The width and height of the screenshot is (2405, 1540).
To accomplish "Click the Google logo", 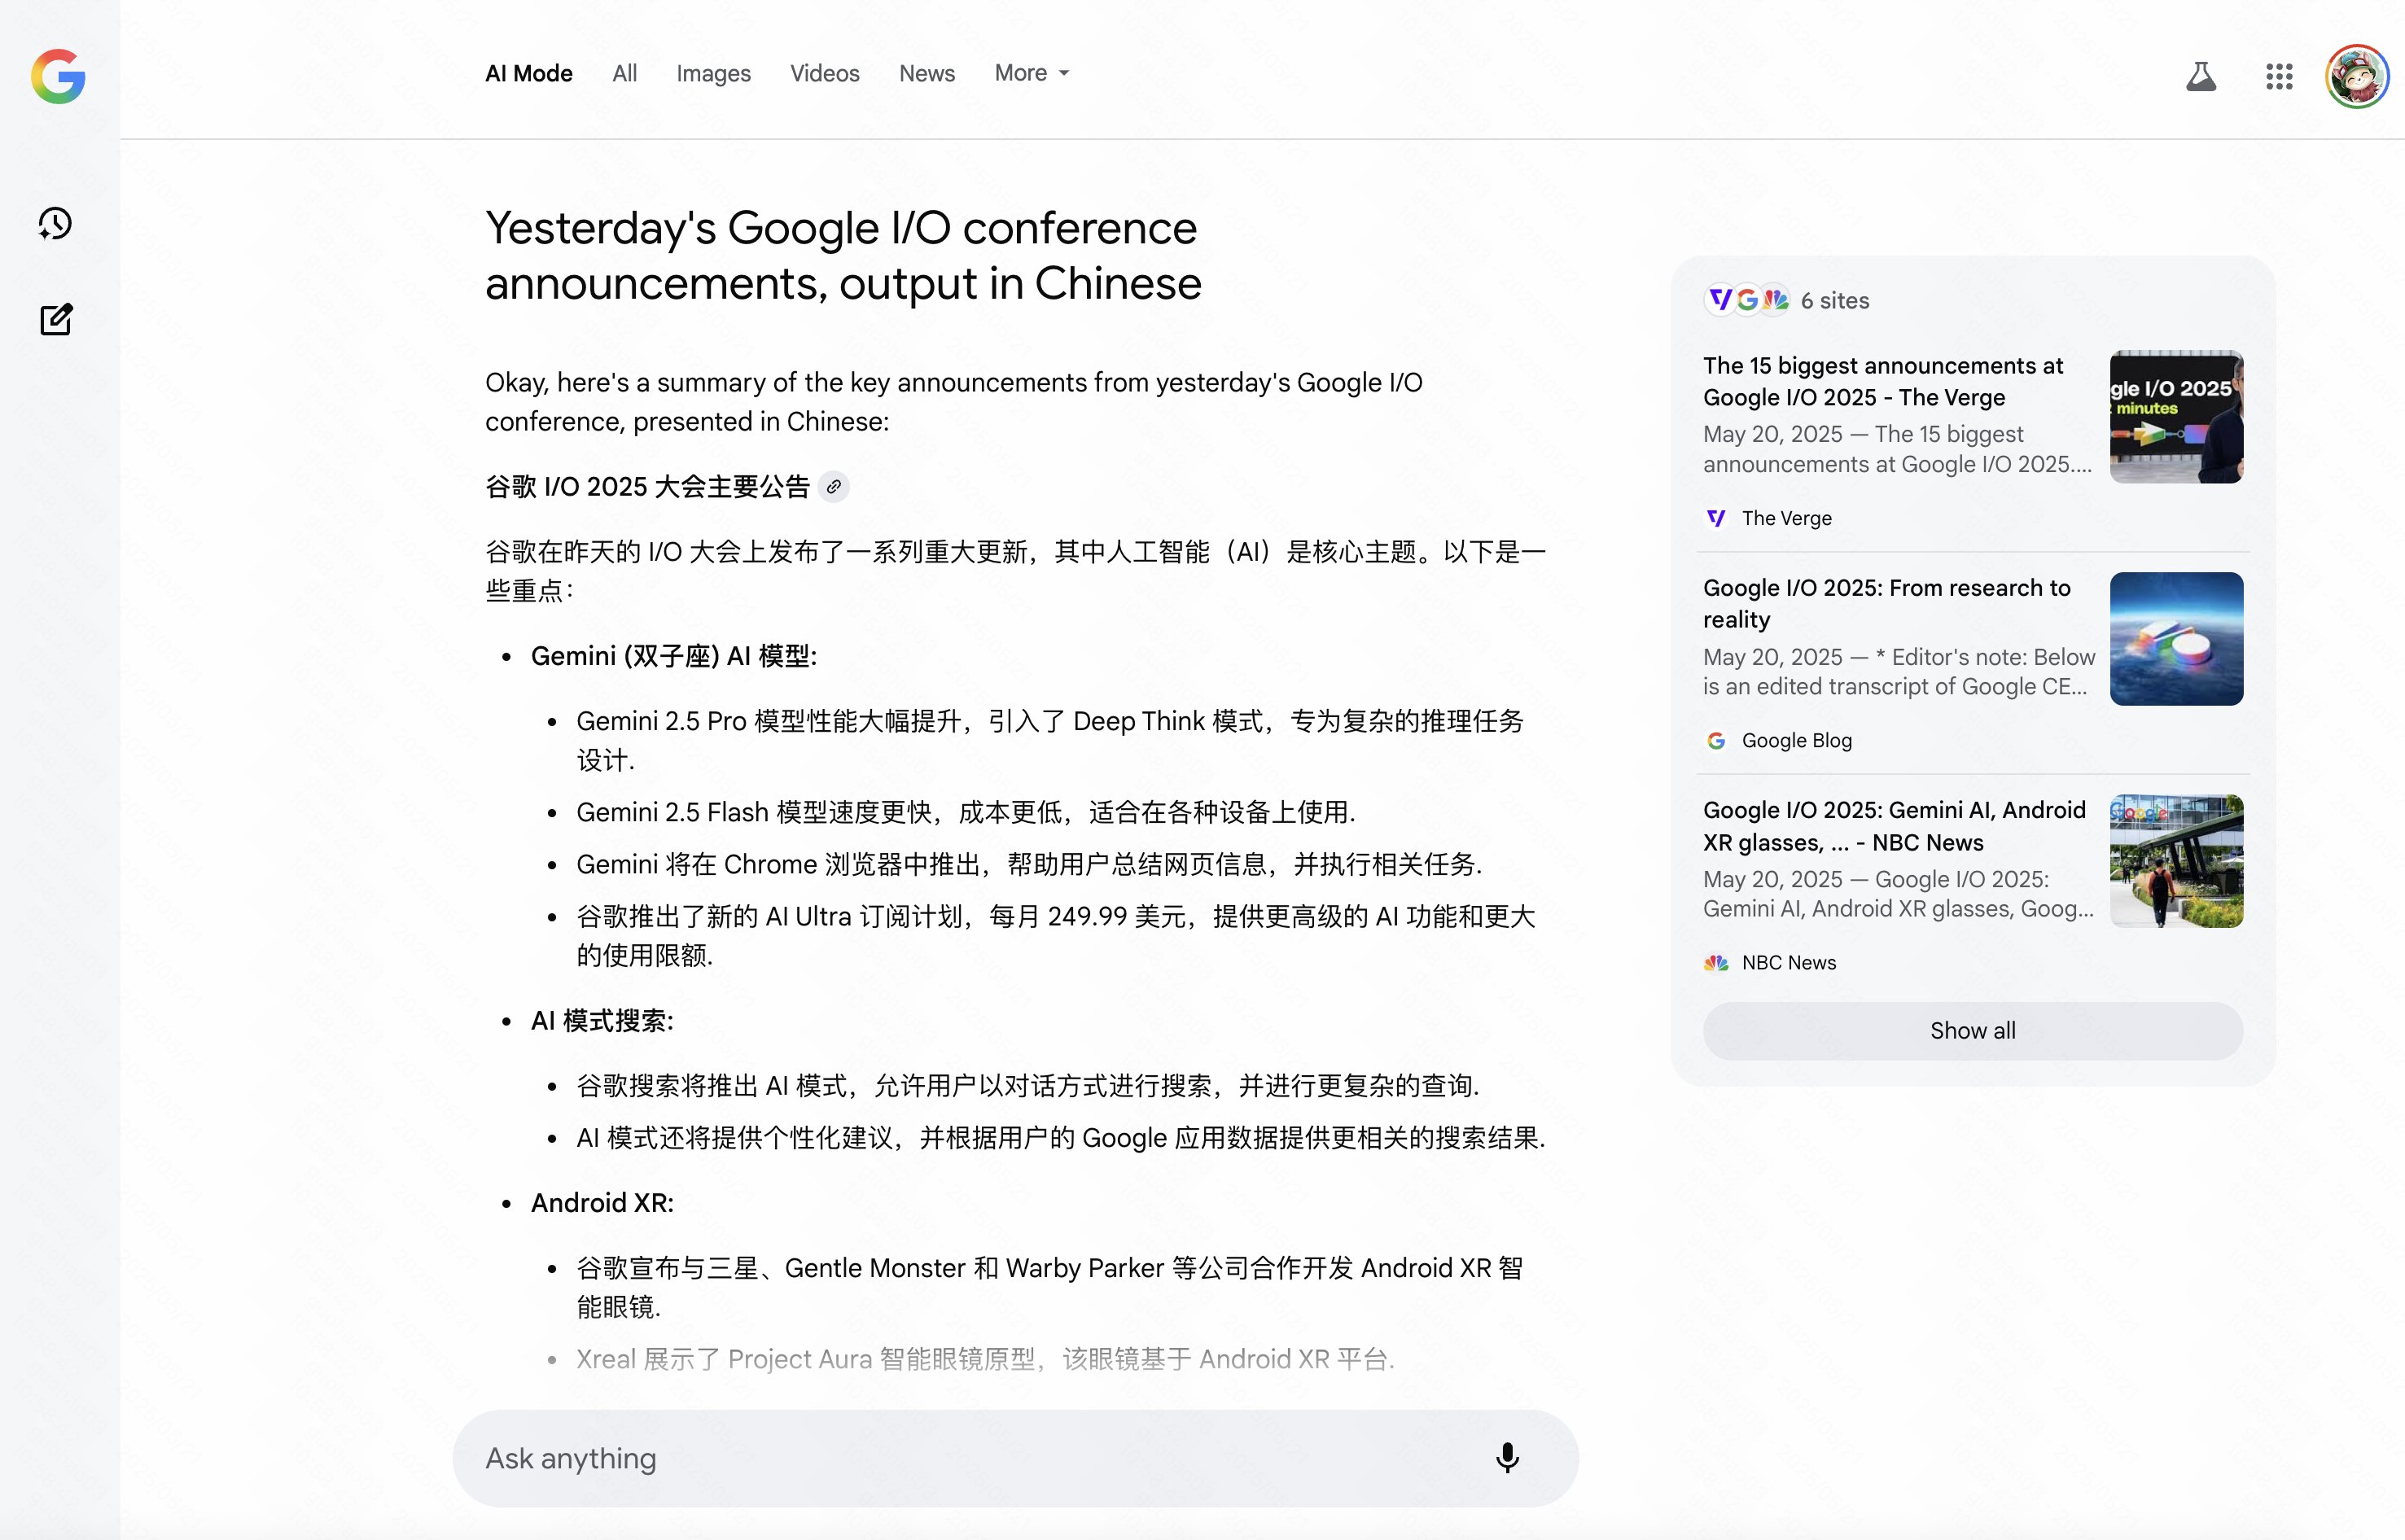I will pyautogui.click(x=58, y=76).
